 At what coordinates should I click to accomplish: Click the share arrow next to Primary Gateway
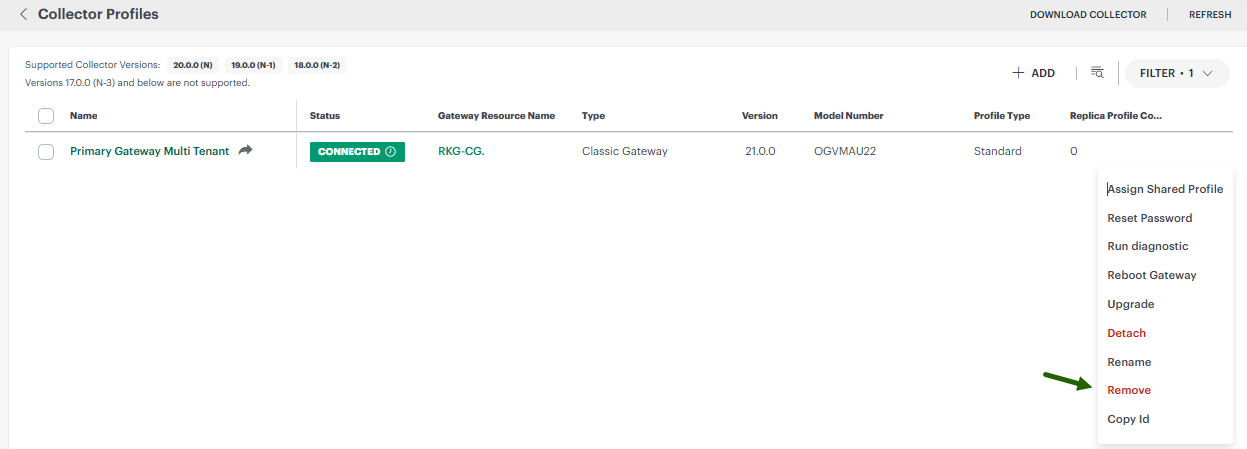click(x=246, y=150)
